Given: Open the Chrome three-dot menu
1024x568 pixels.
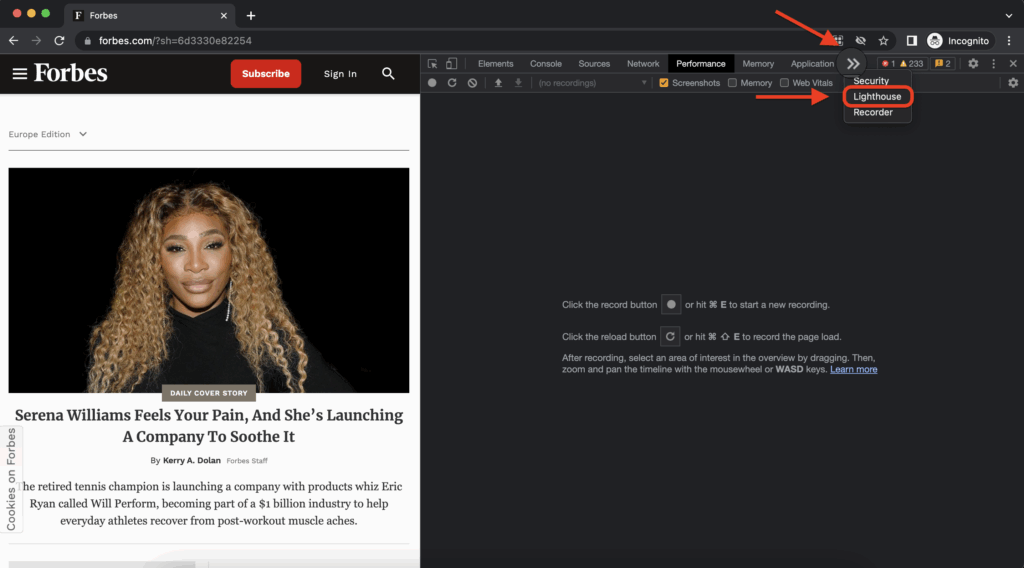Looking at the screenshot, I should (1009, 40).
